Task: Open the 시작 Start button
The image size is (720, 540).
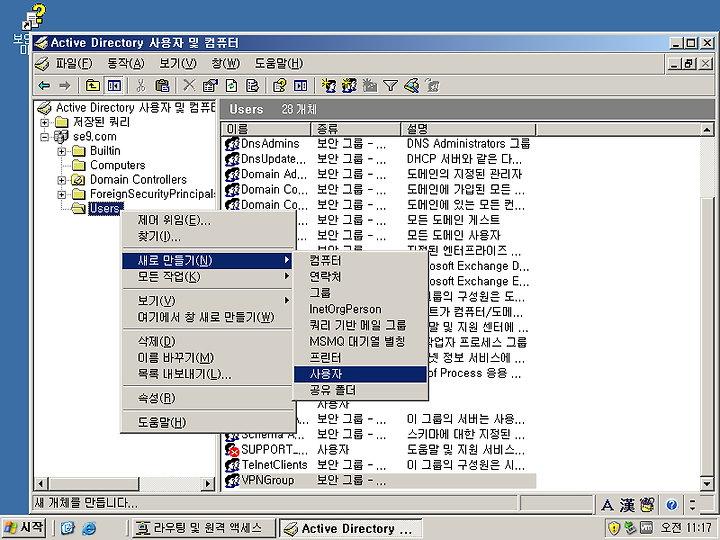Action: pos(24,527)
